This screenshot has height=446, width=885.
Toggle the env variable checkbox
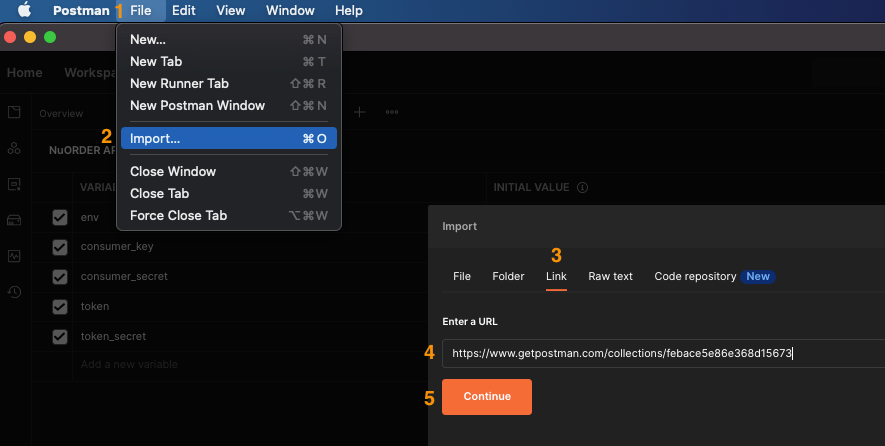[x=60, y=217]
